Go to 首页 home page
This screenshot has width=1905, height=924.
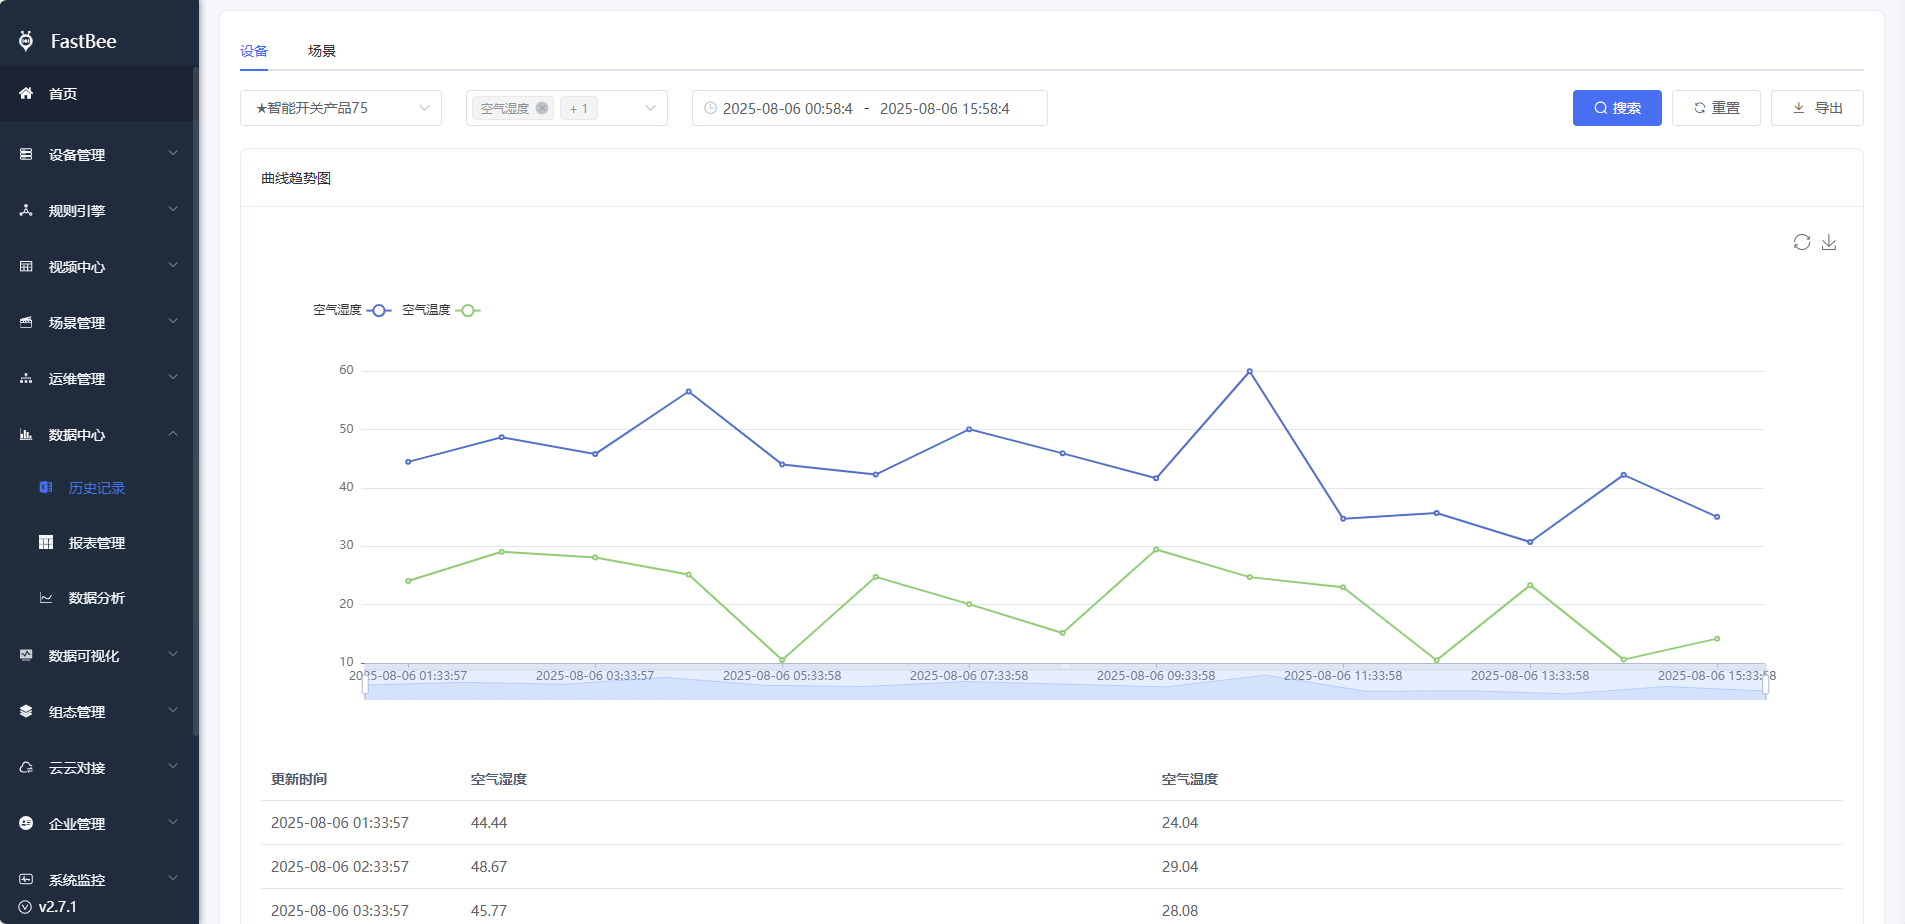(x=63, y=94)
